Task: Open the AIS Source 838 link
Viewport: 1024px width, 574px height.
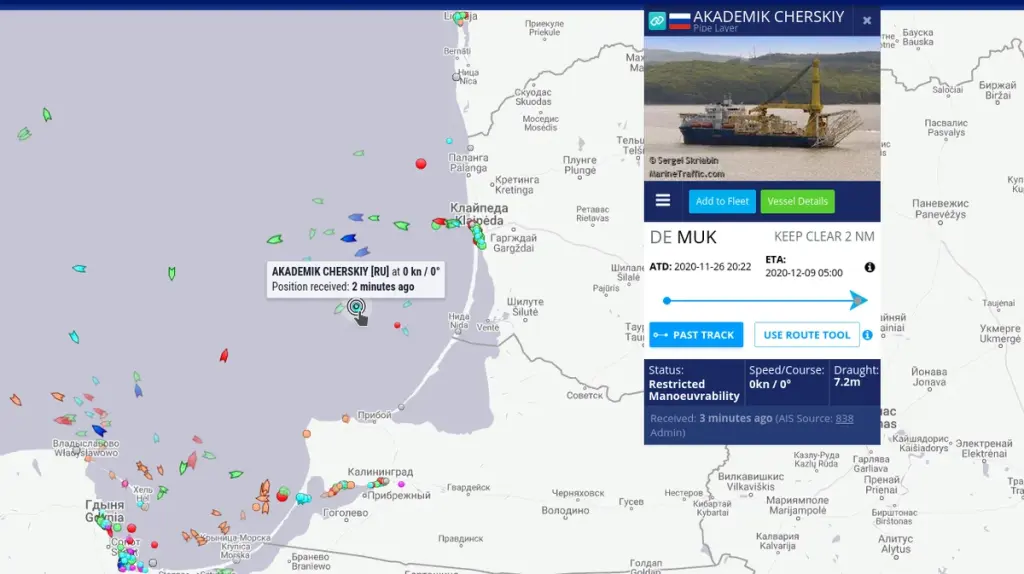Action: (844, 418)
